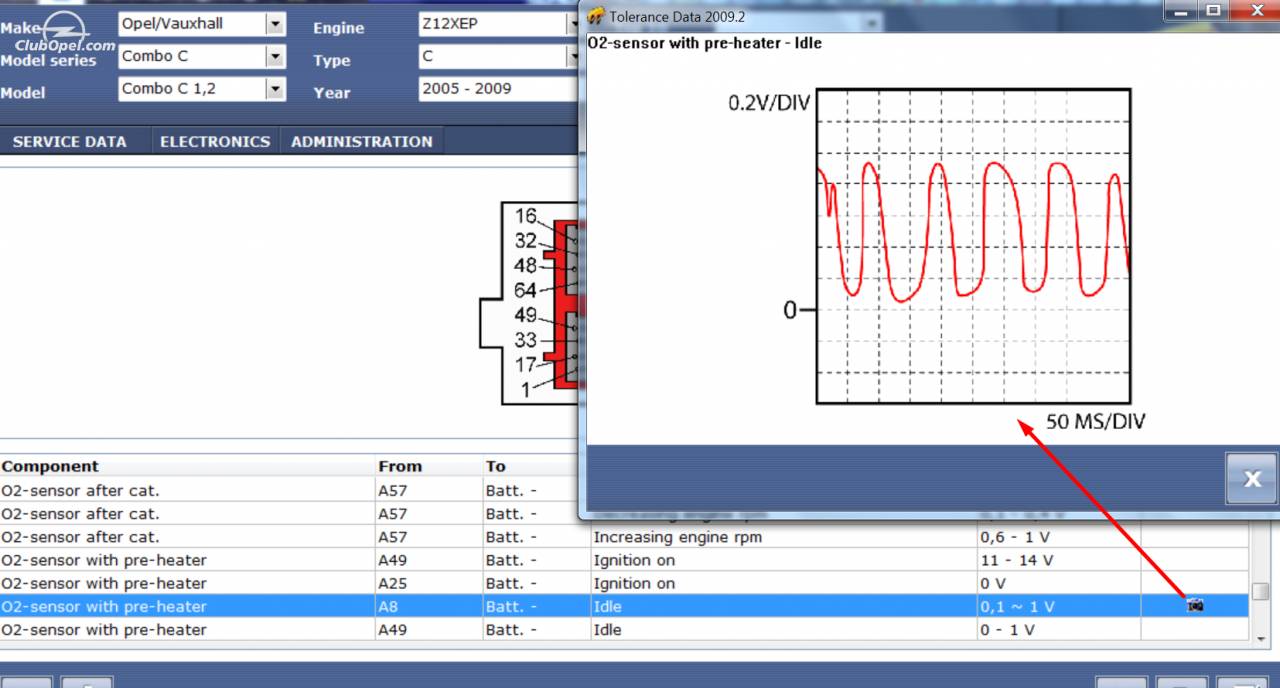Switch to the ELECTRONICS tab
The image size is (1280, 688).
tap(215, 142)
